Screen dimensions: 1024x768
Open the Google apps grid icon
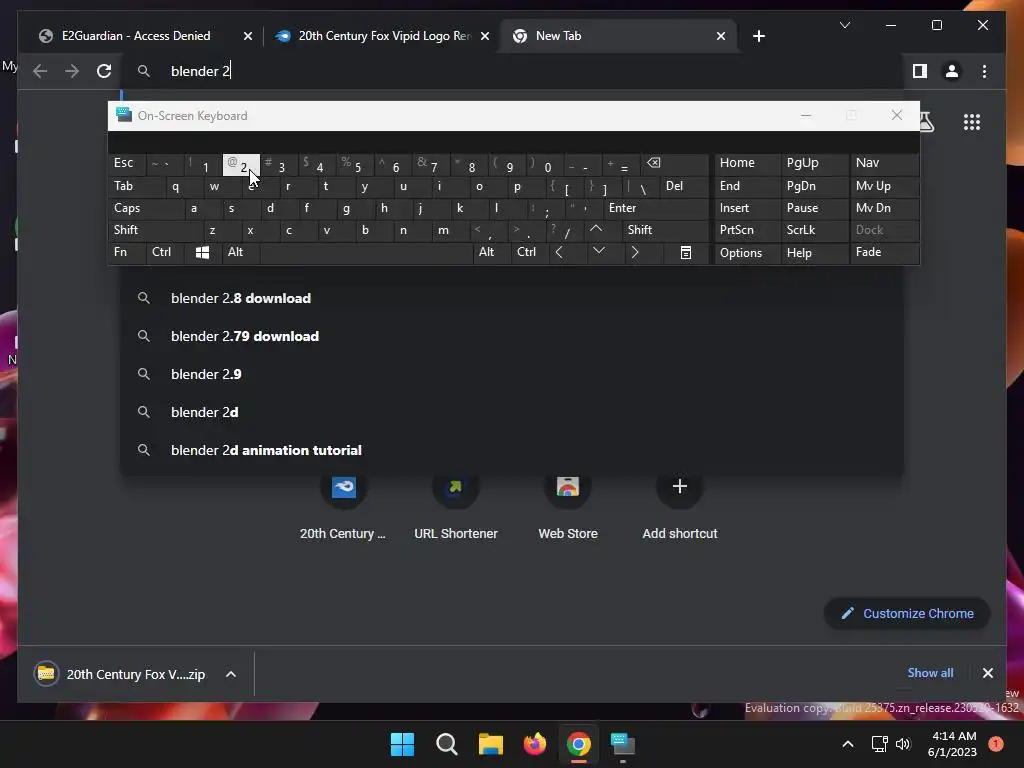pos(972,122)
